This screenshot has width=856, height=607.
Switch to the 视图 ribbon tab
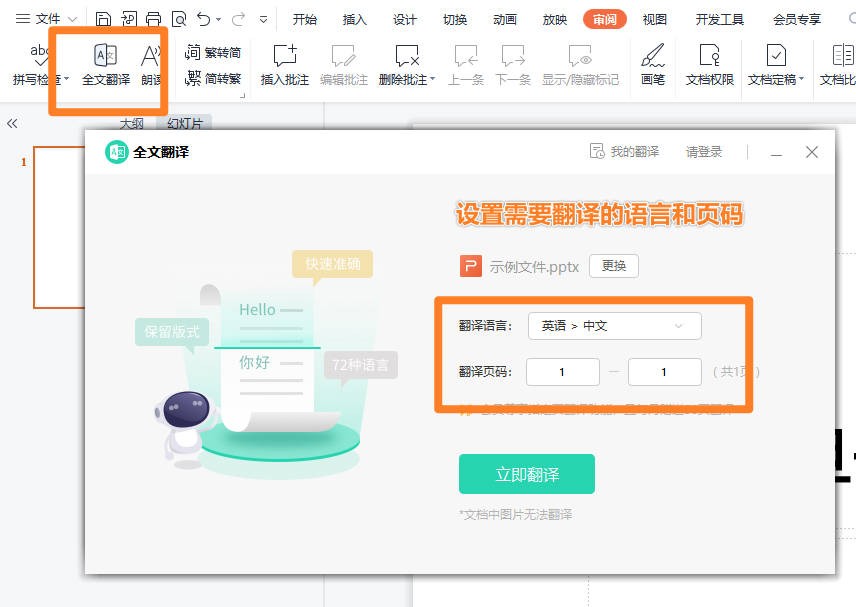(655, 20)
